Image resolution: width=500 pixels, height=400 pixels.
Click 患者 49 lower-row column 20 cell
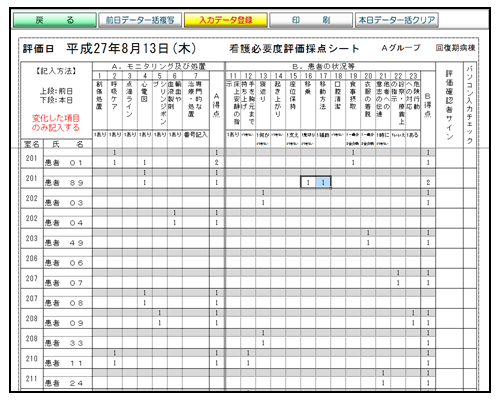pos(368,243)
